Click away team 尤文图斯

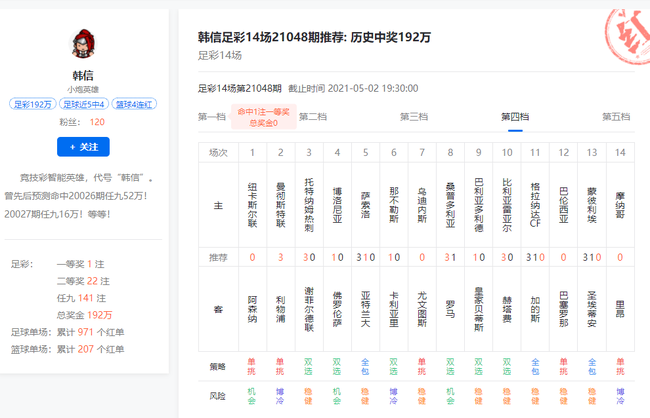(x=422, y=309)
